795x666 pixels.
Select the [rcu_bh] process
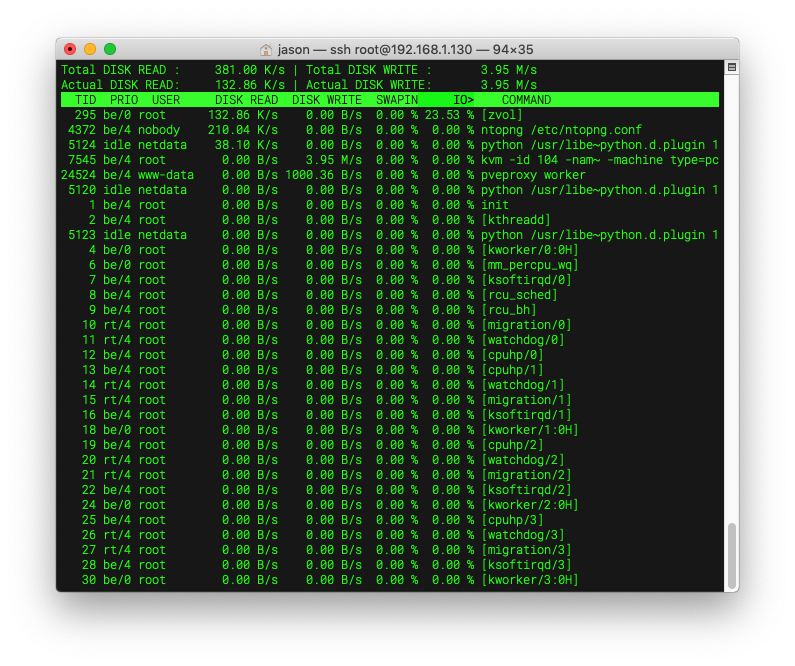click(x=509, y=310)
